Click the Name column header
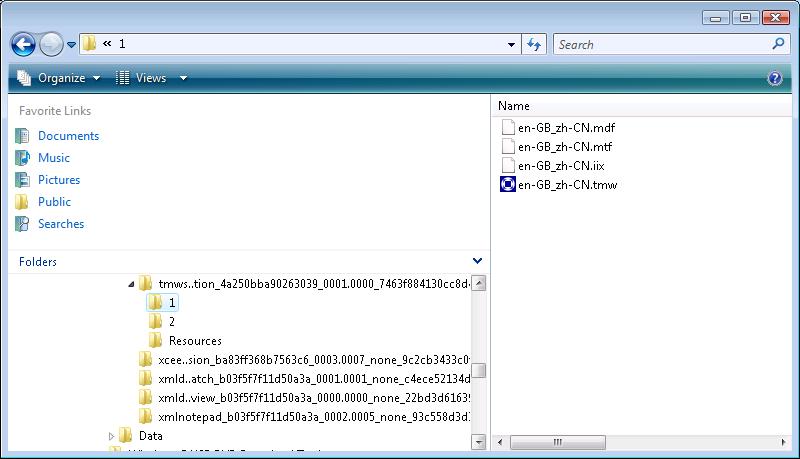800x459 pixels. (x=514, y=106)
